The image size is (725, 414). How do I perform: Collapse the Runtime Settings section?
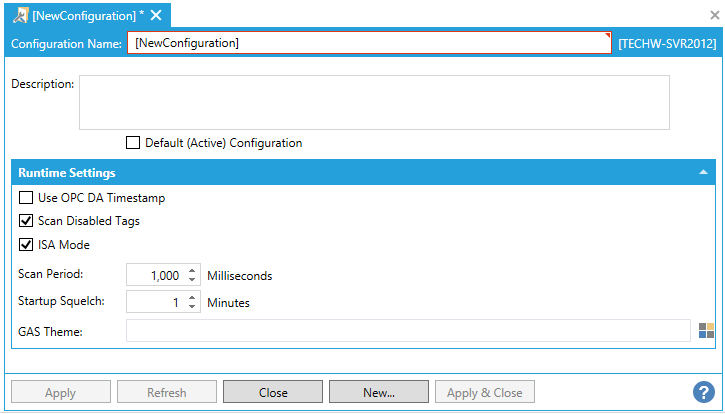pyautogui.click(x=703, y=173)
